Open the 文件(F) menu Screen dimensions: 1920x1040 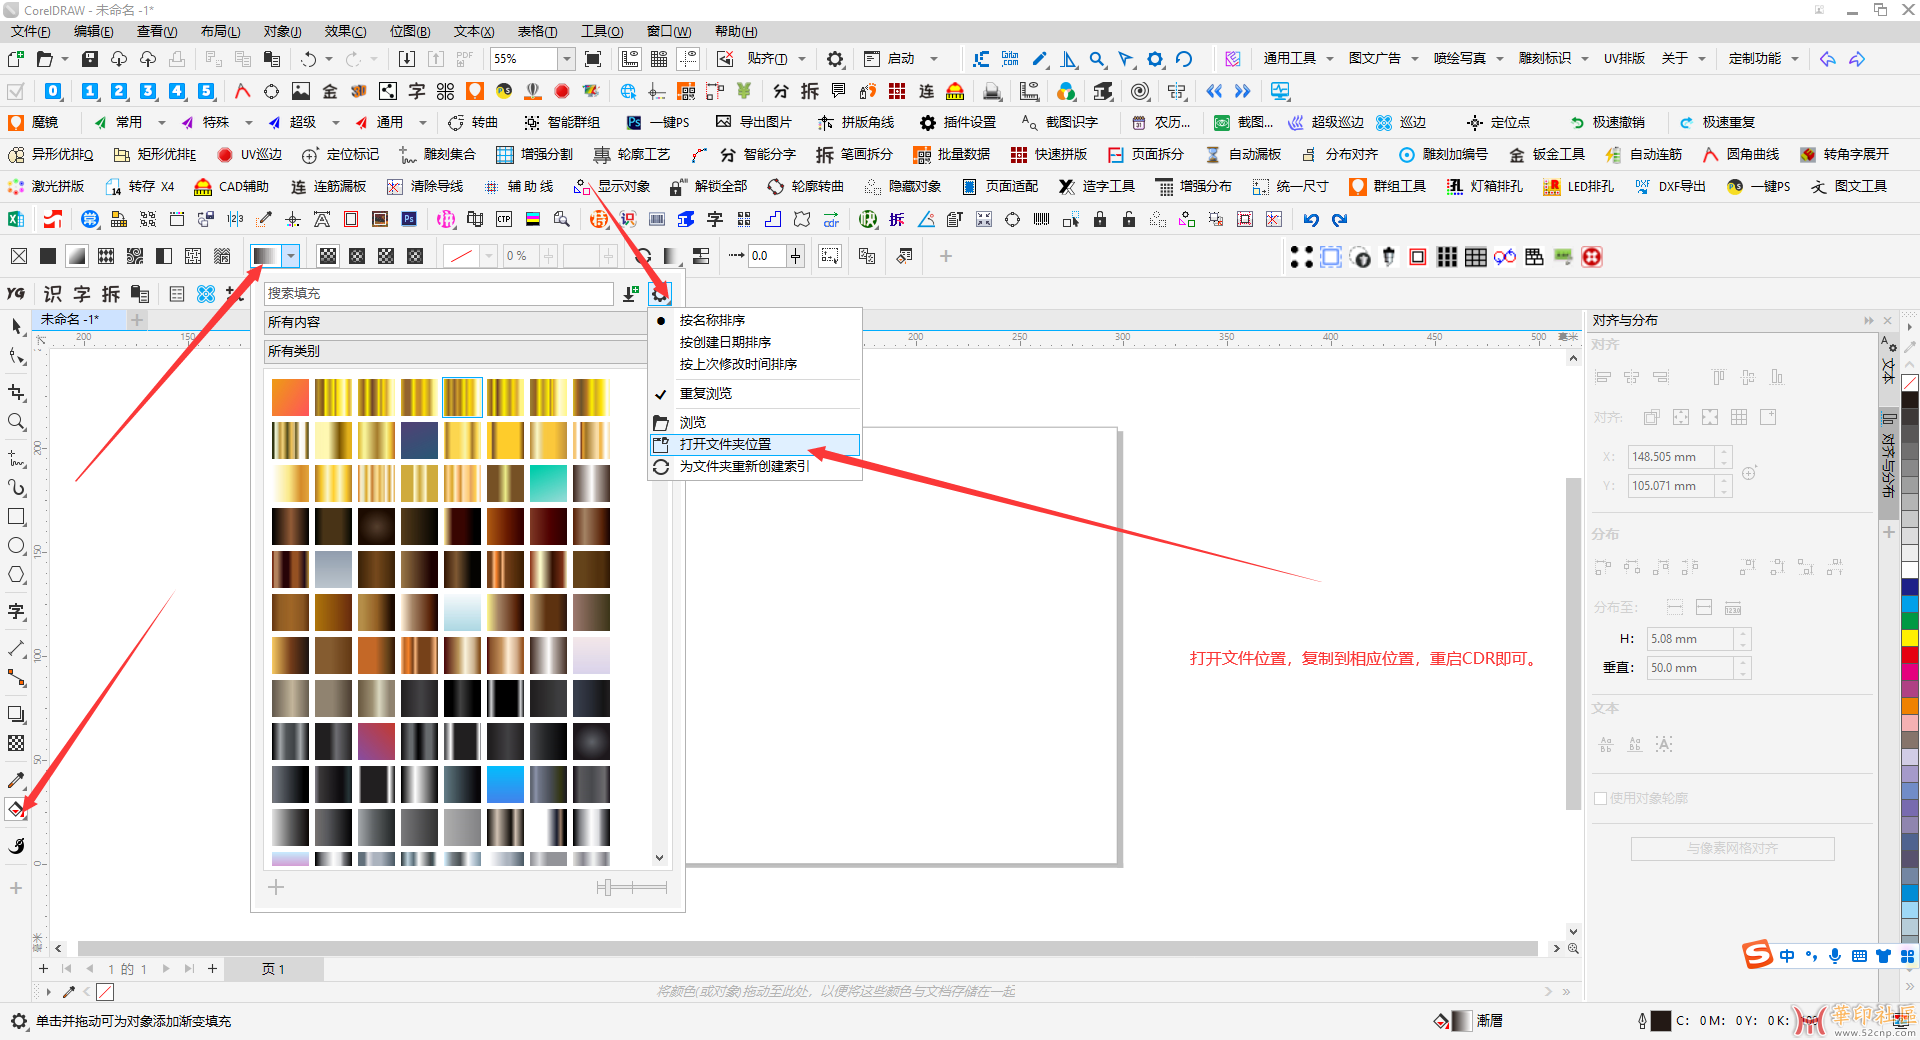point(30,31)
